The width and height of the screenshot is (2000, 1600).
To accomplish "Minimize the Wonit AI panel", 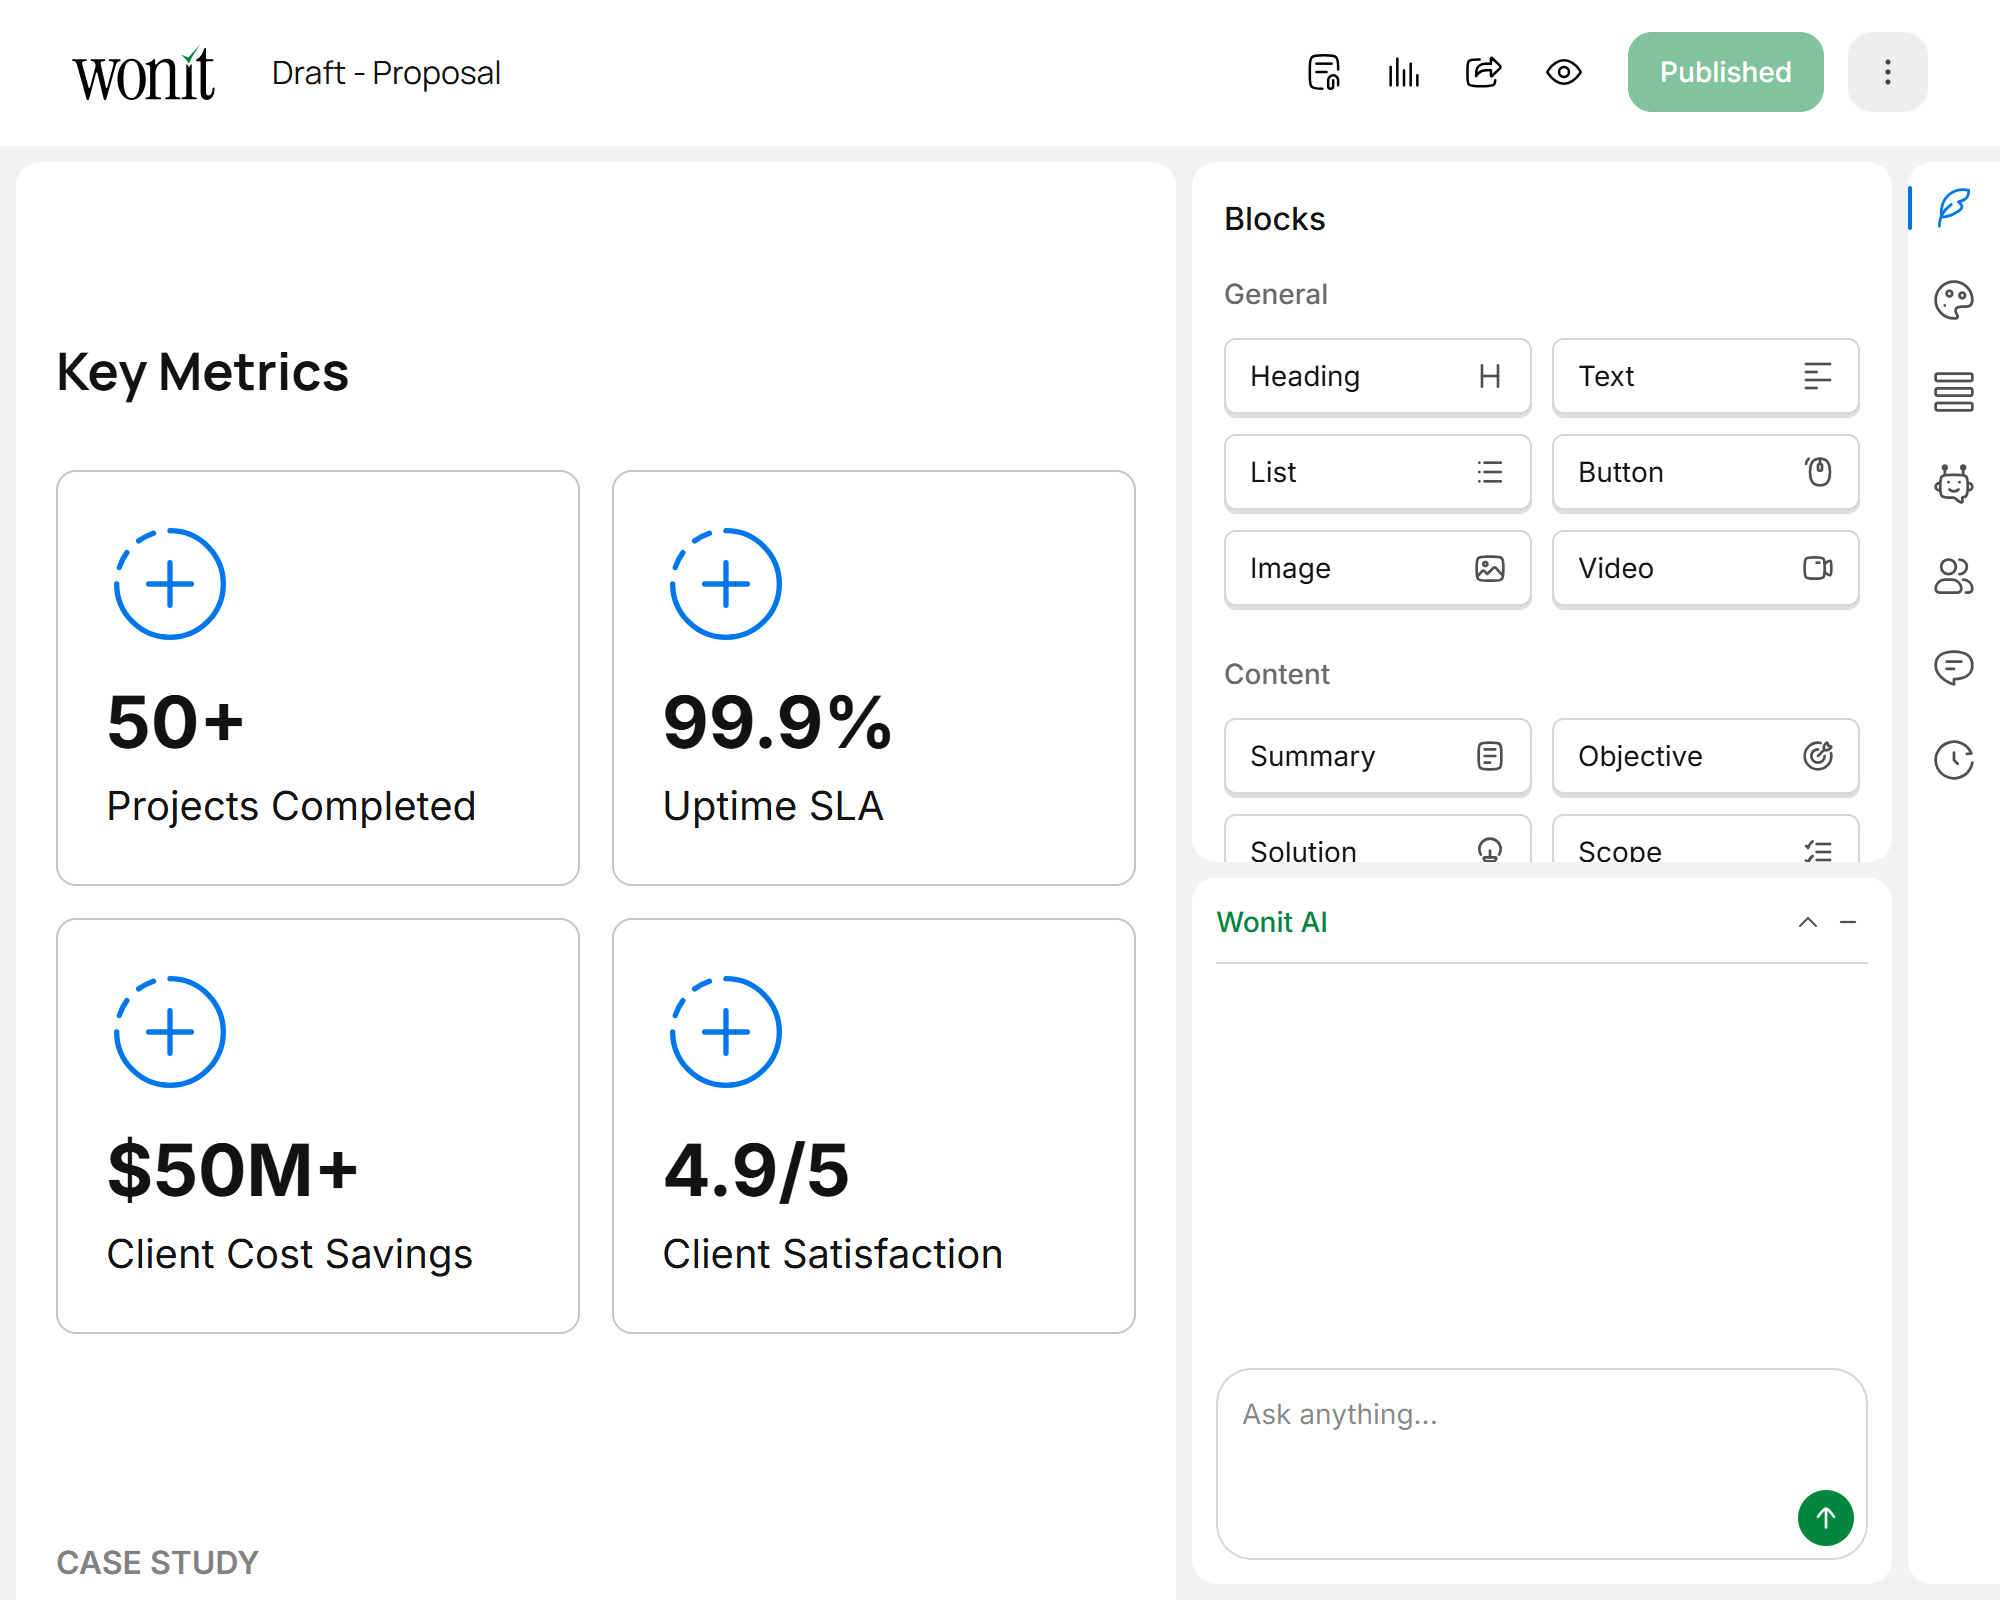I will pos(1848,922).
